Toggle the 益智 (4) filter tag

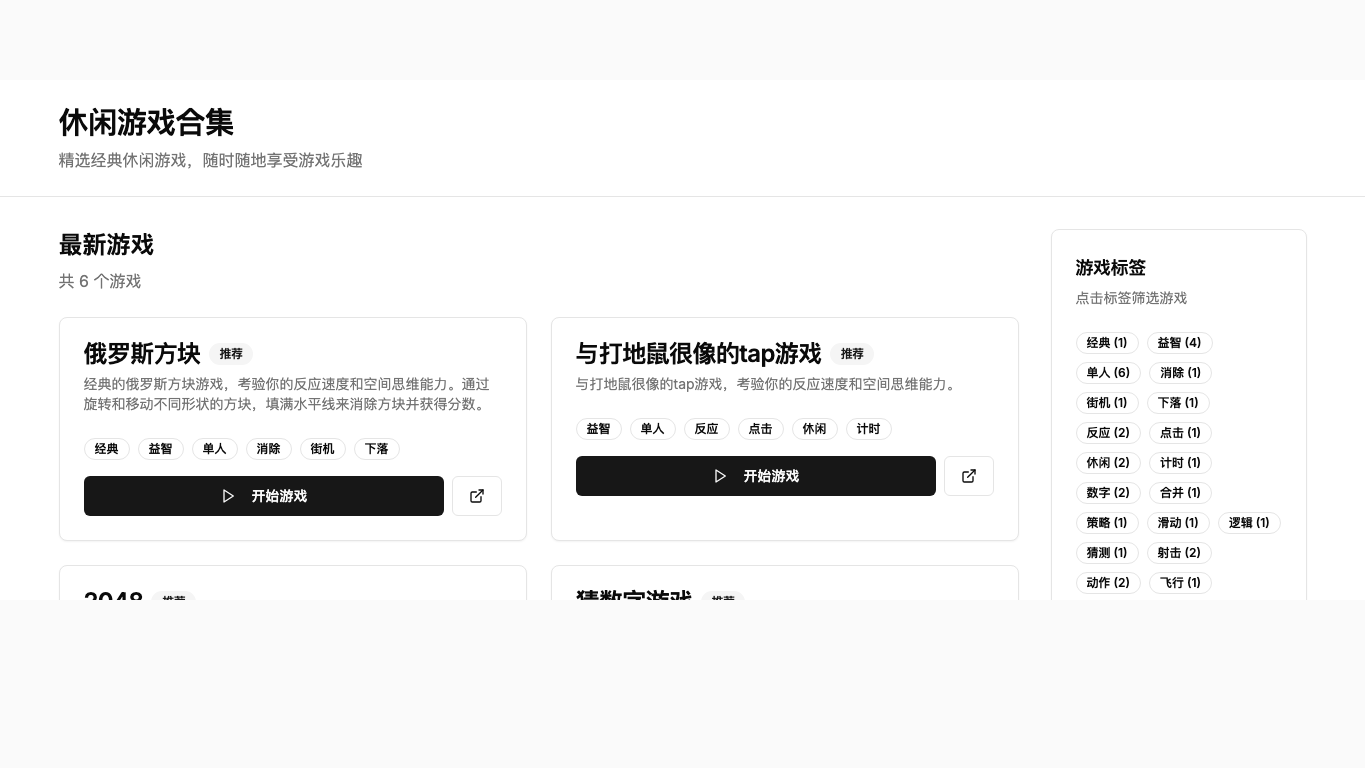click(x=1179, y=343)
